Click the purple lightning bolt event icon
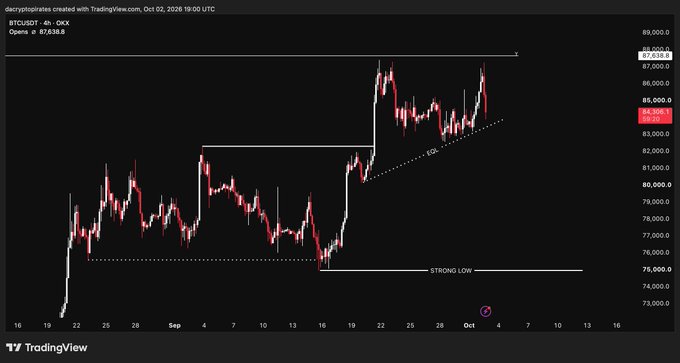 486,311
